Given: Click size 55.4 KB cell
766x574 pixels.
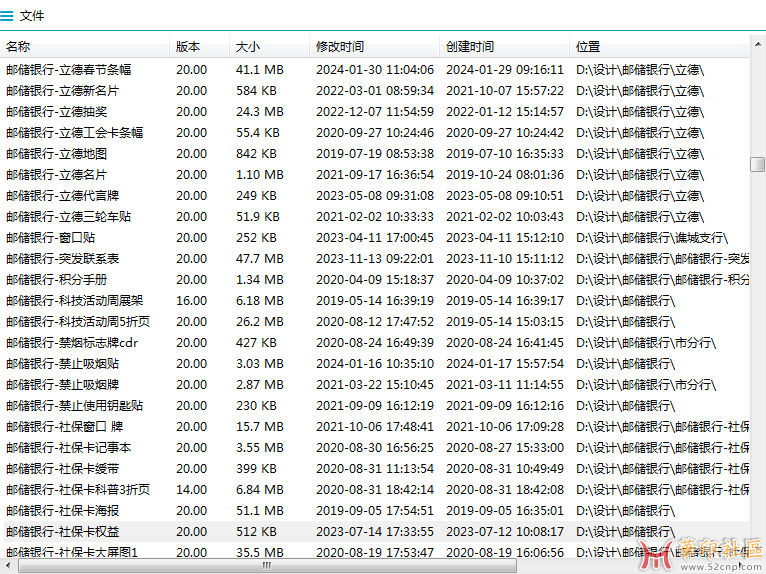Looking at the screenshot, I should (258, 133).
